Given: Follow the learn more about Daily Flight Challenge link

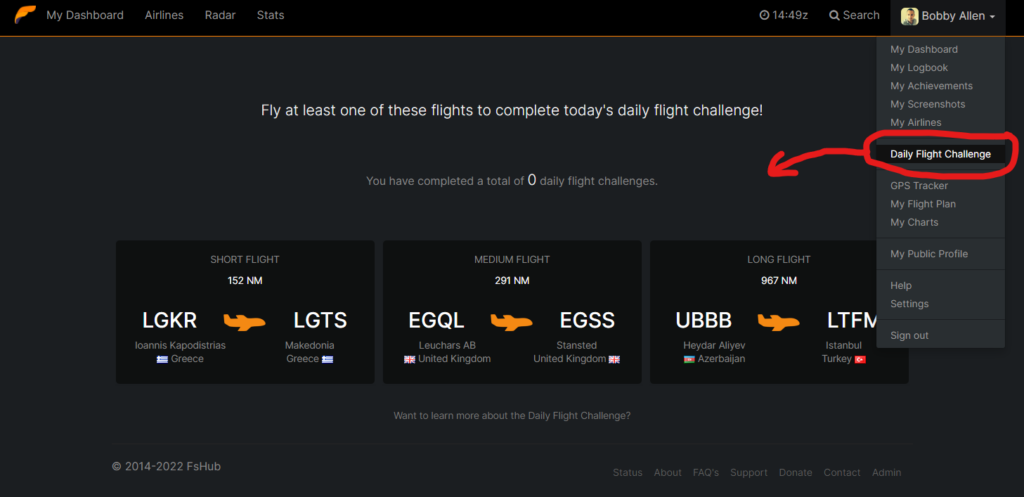Looking at the screenshot, I should coord(512,415).
